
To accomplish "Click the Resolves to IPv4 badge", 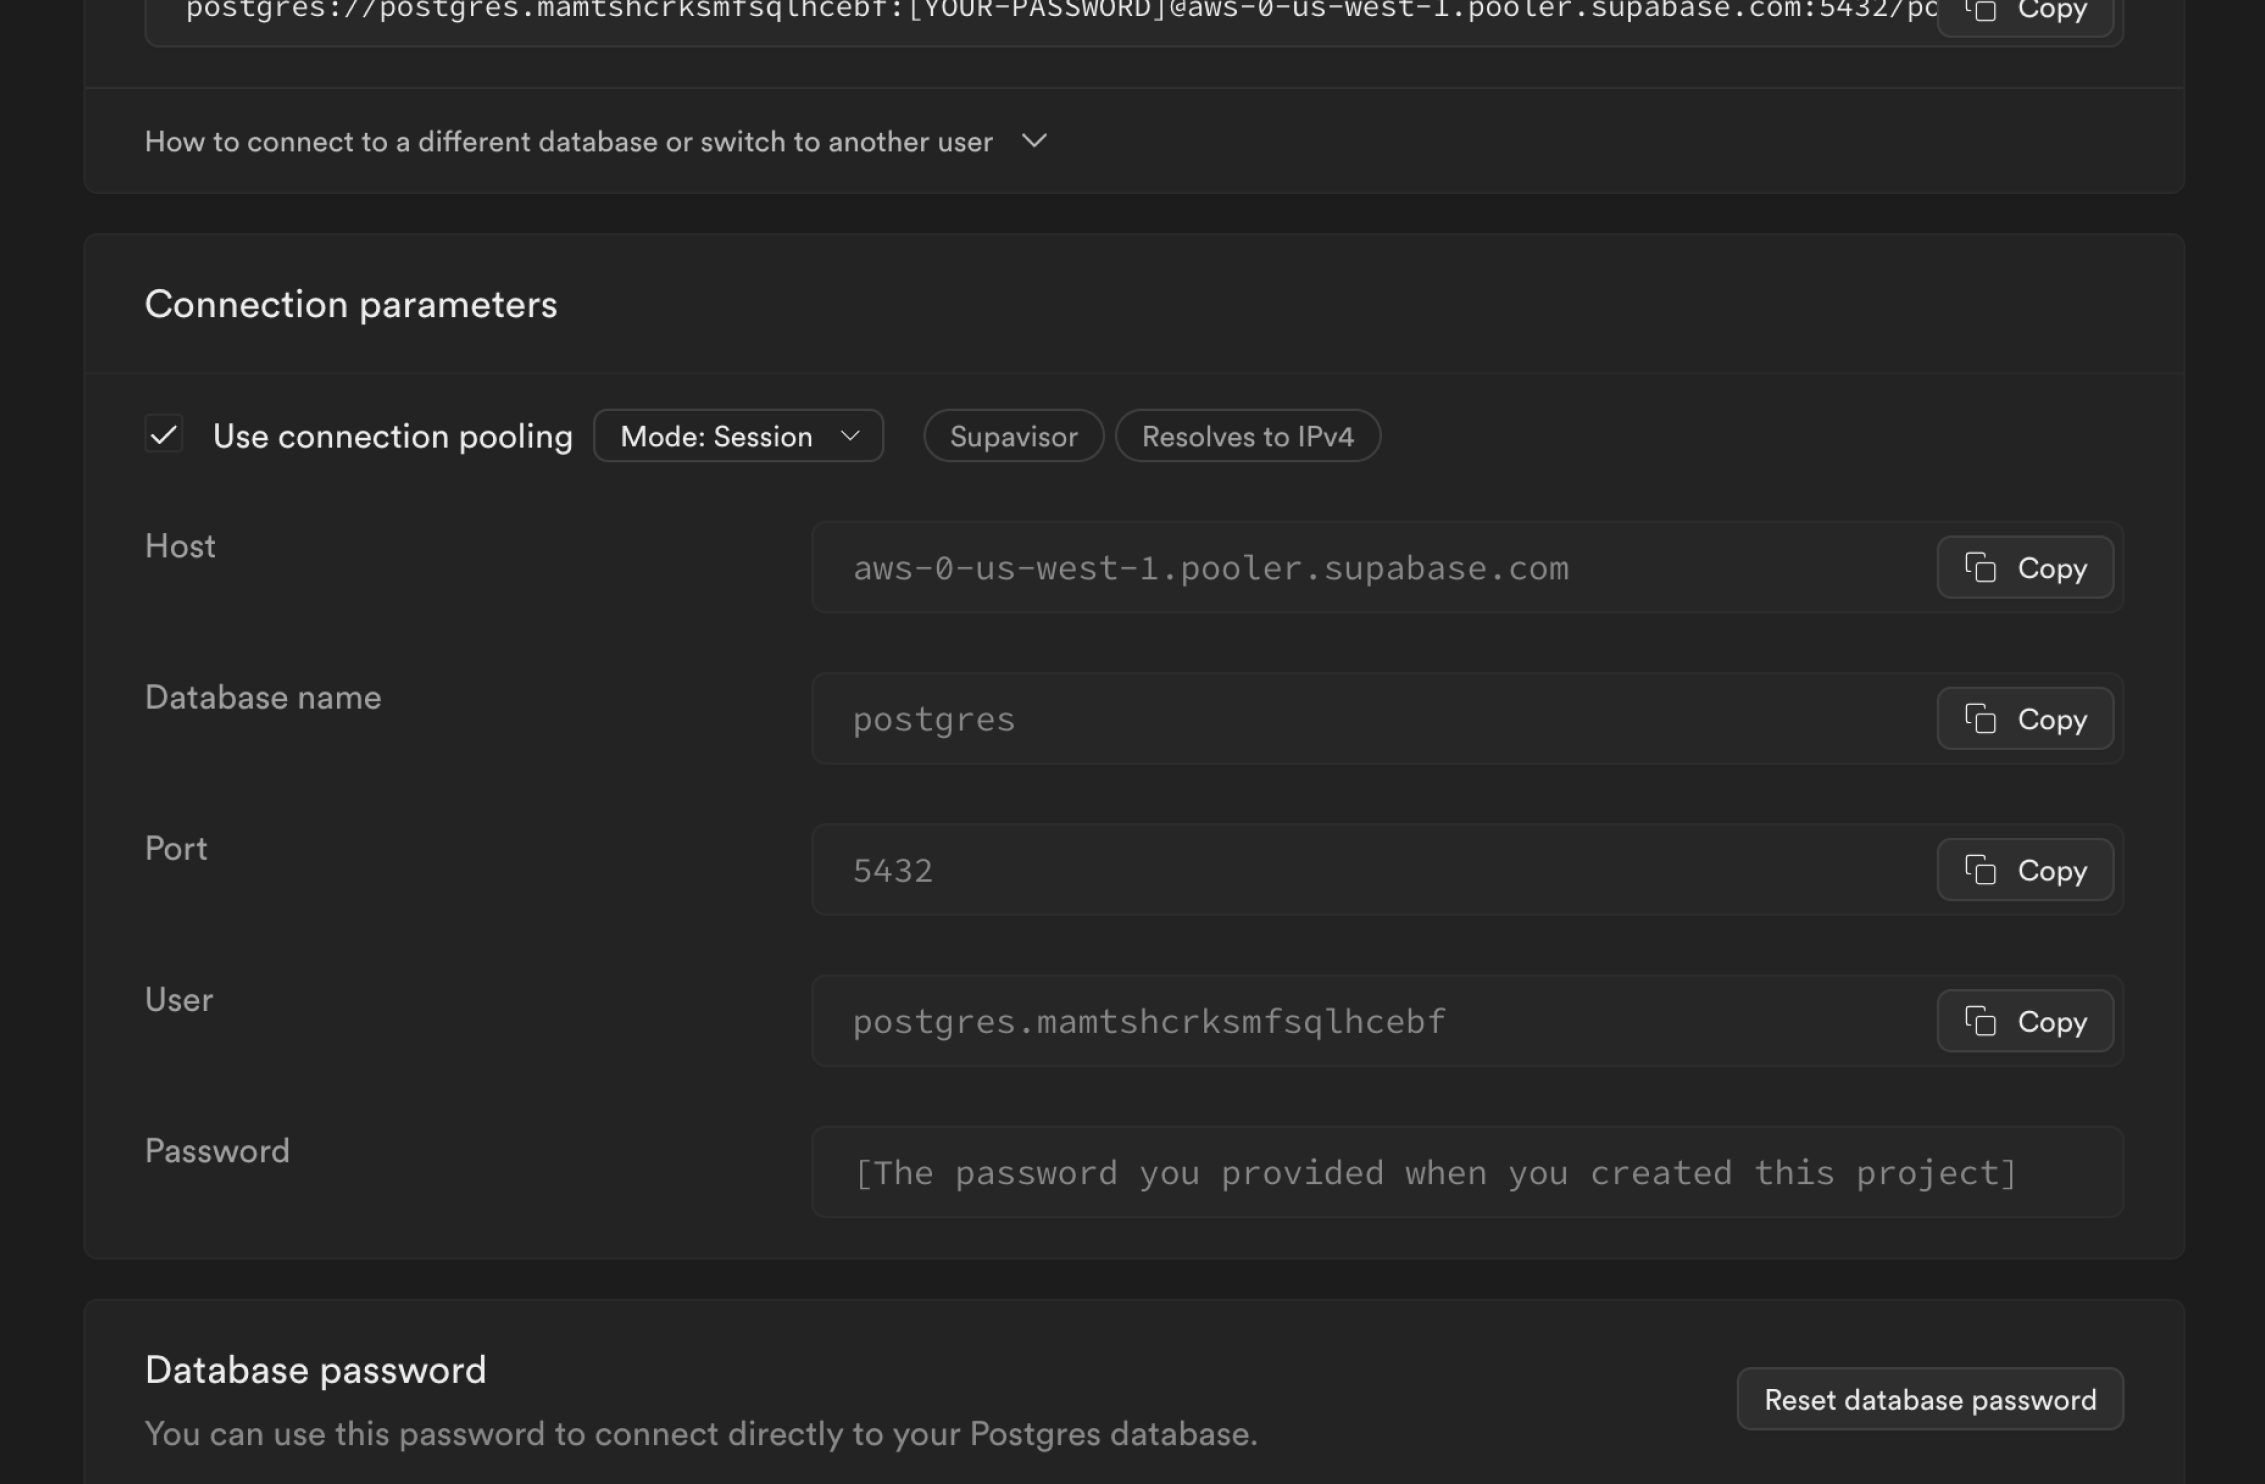I will (1248, 436).
